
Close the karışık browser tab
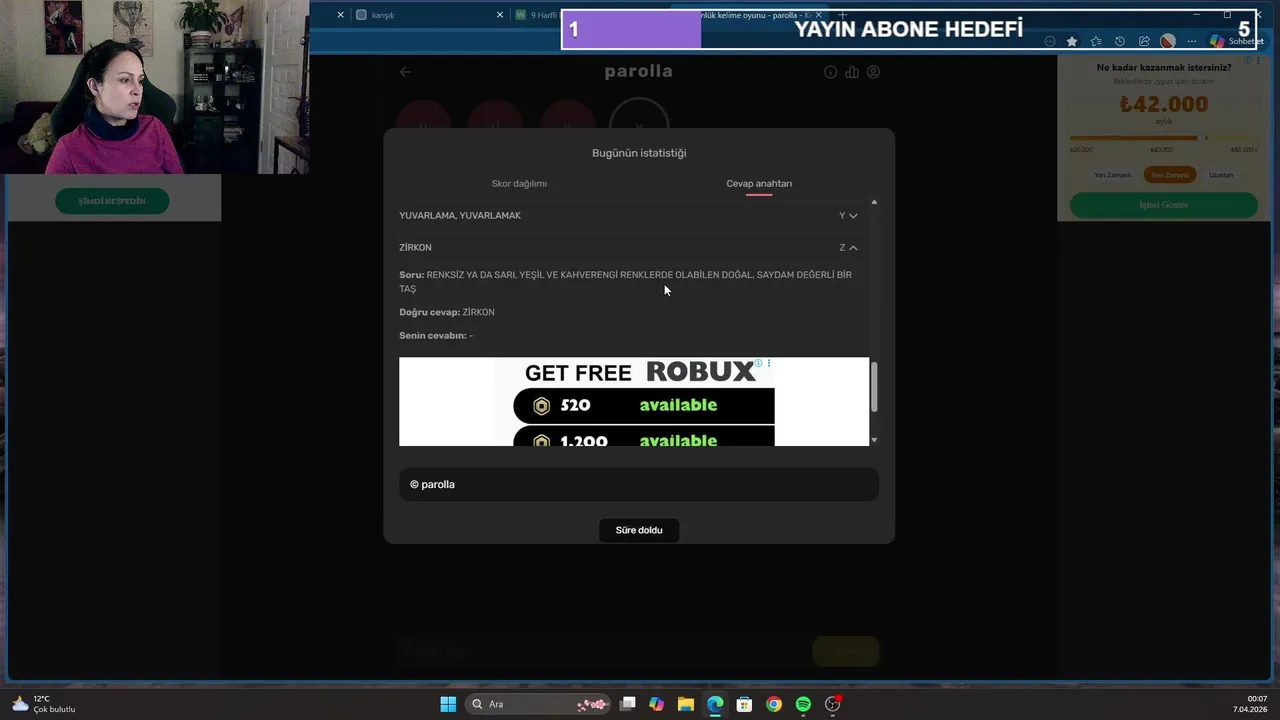pos(500,15)
